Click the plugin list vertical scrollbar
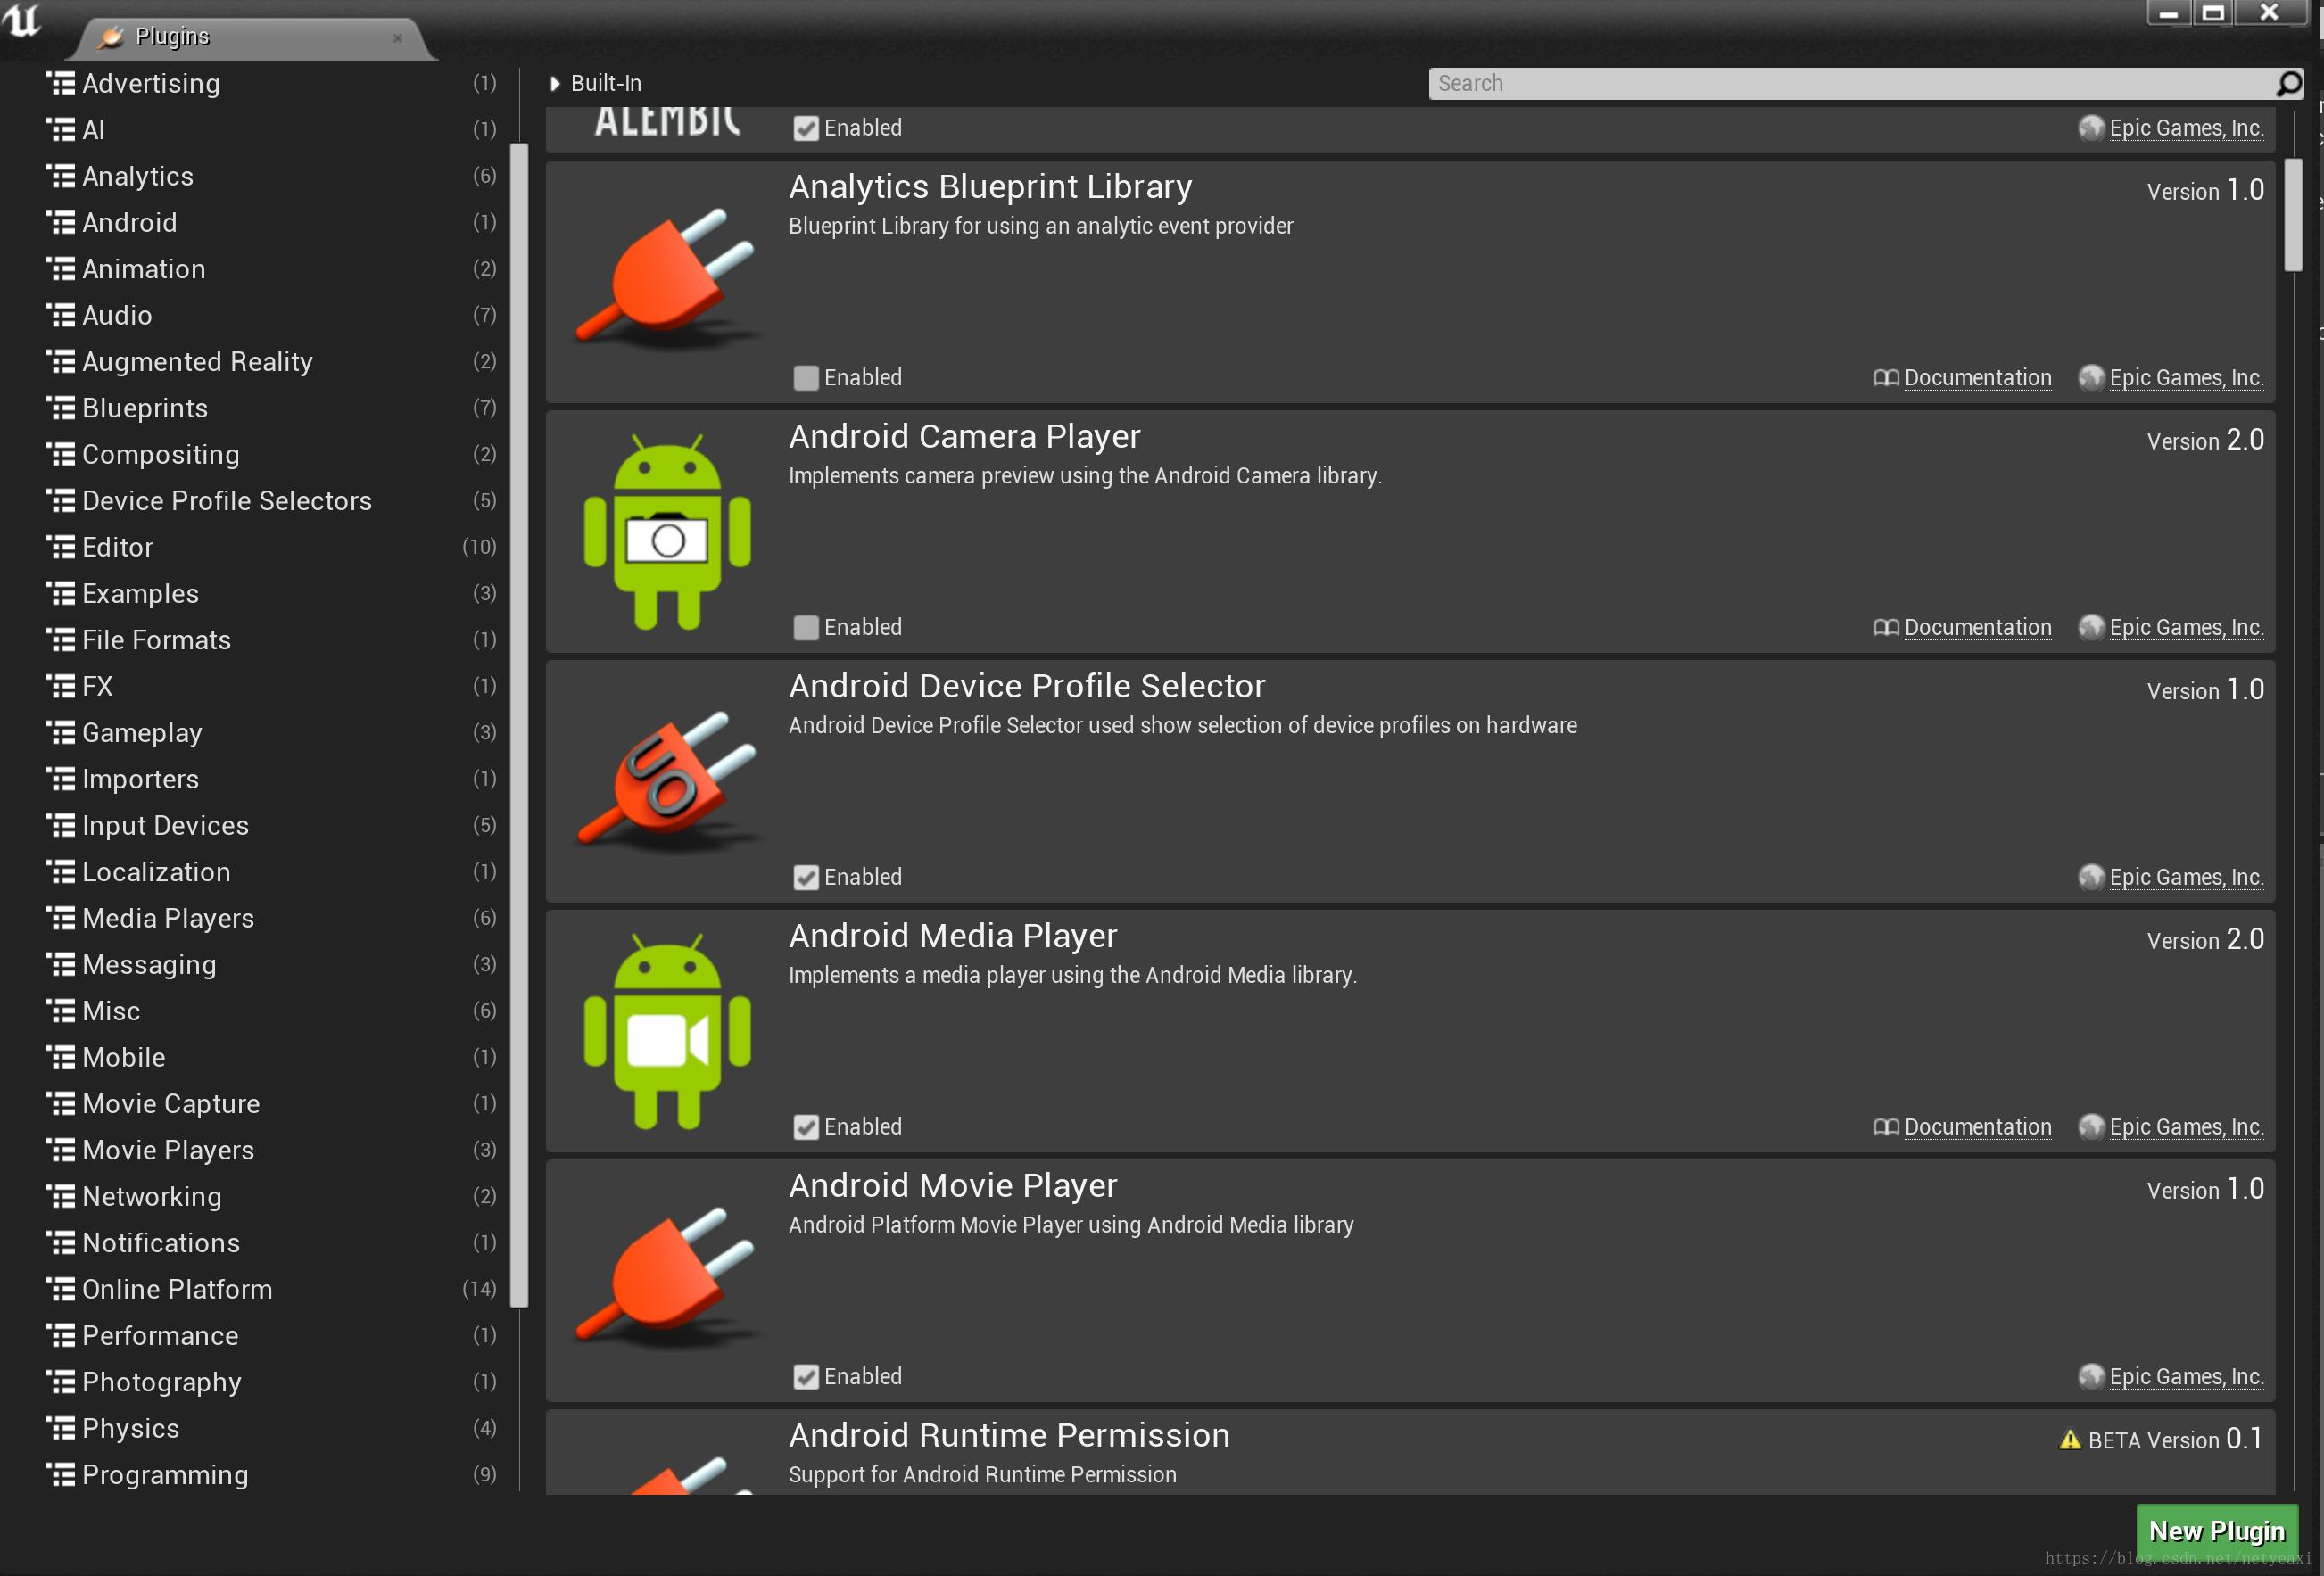Screen dimensions: 2324x1576 click(2293, 215)
